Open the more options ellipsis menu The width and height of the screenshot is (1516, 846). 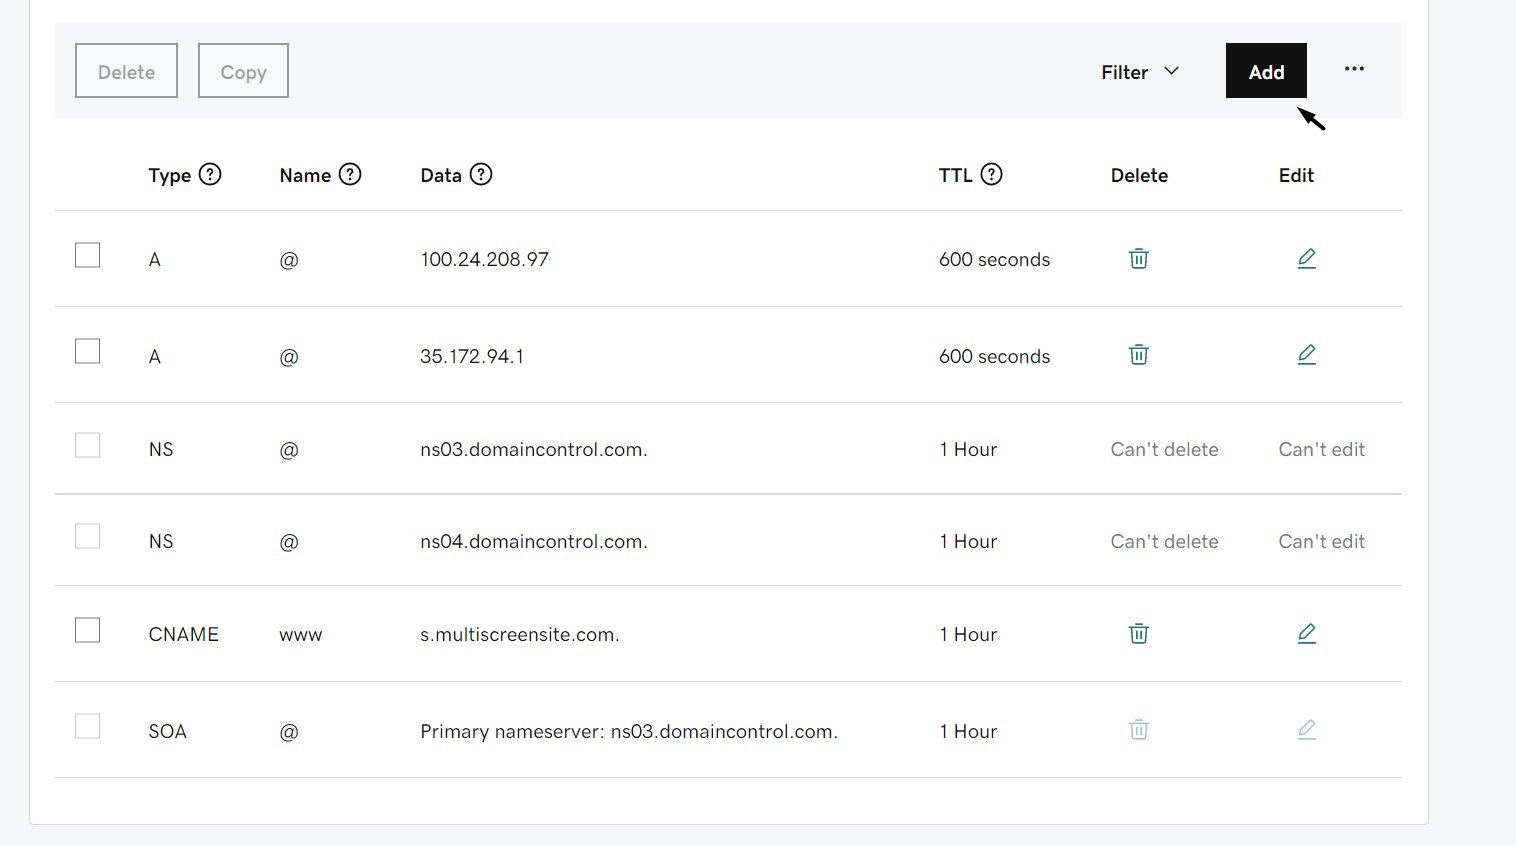(1354, 69)
